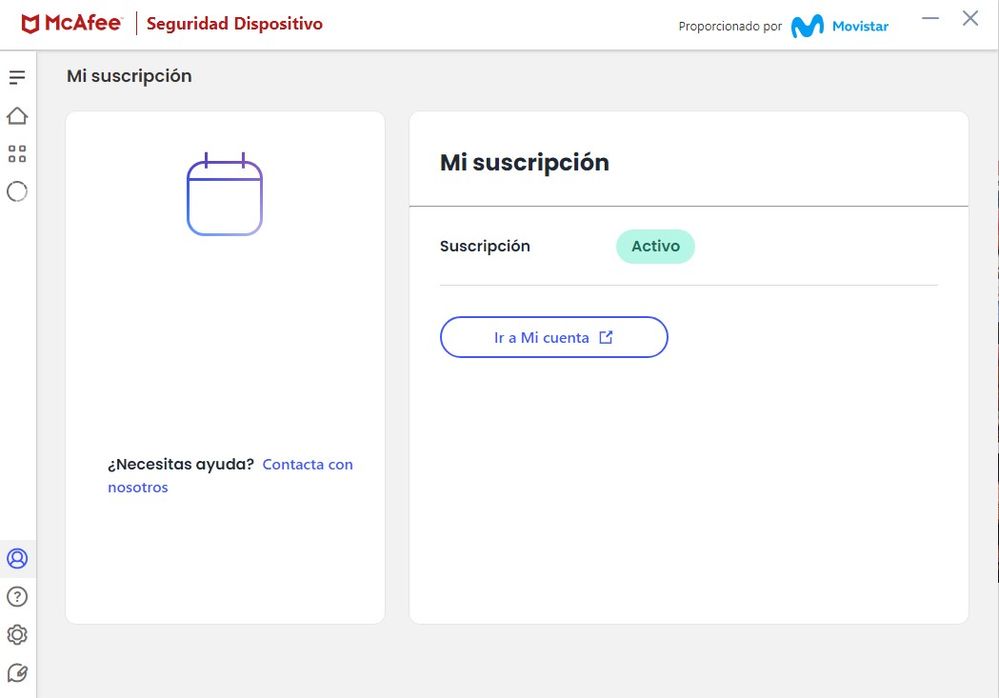Open the help question mark icon

[17, 597]
